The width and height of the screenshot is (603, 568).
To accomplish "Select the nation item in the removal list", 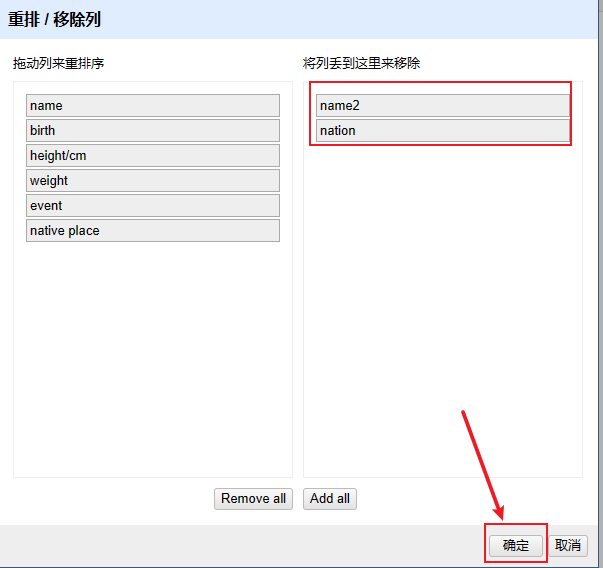I will coord(443,130).
